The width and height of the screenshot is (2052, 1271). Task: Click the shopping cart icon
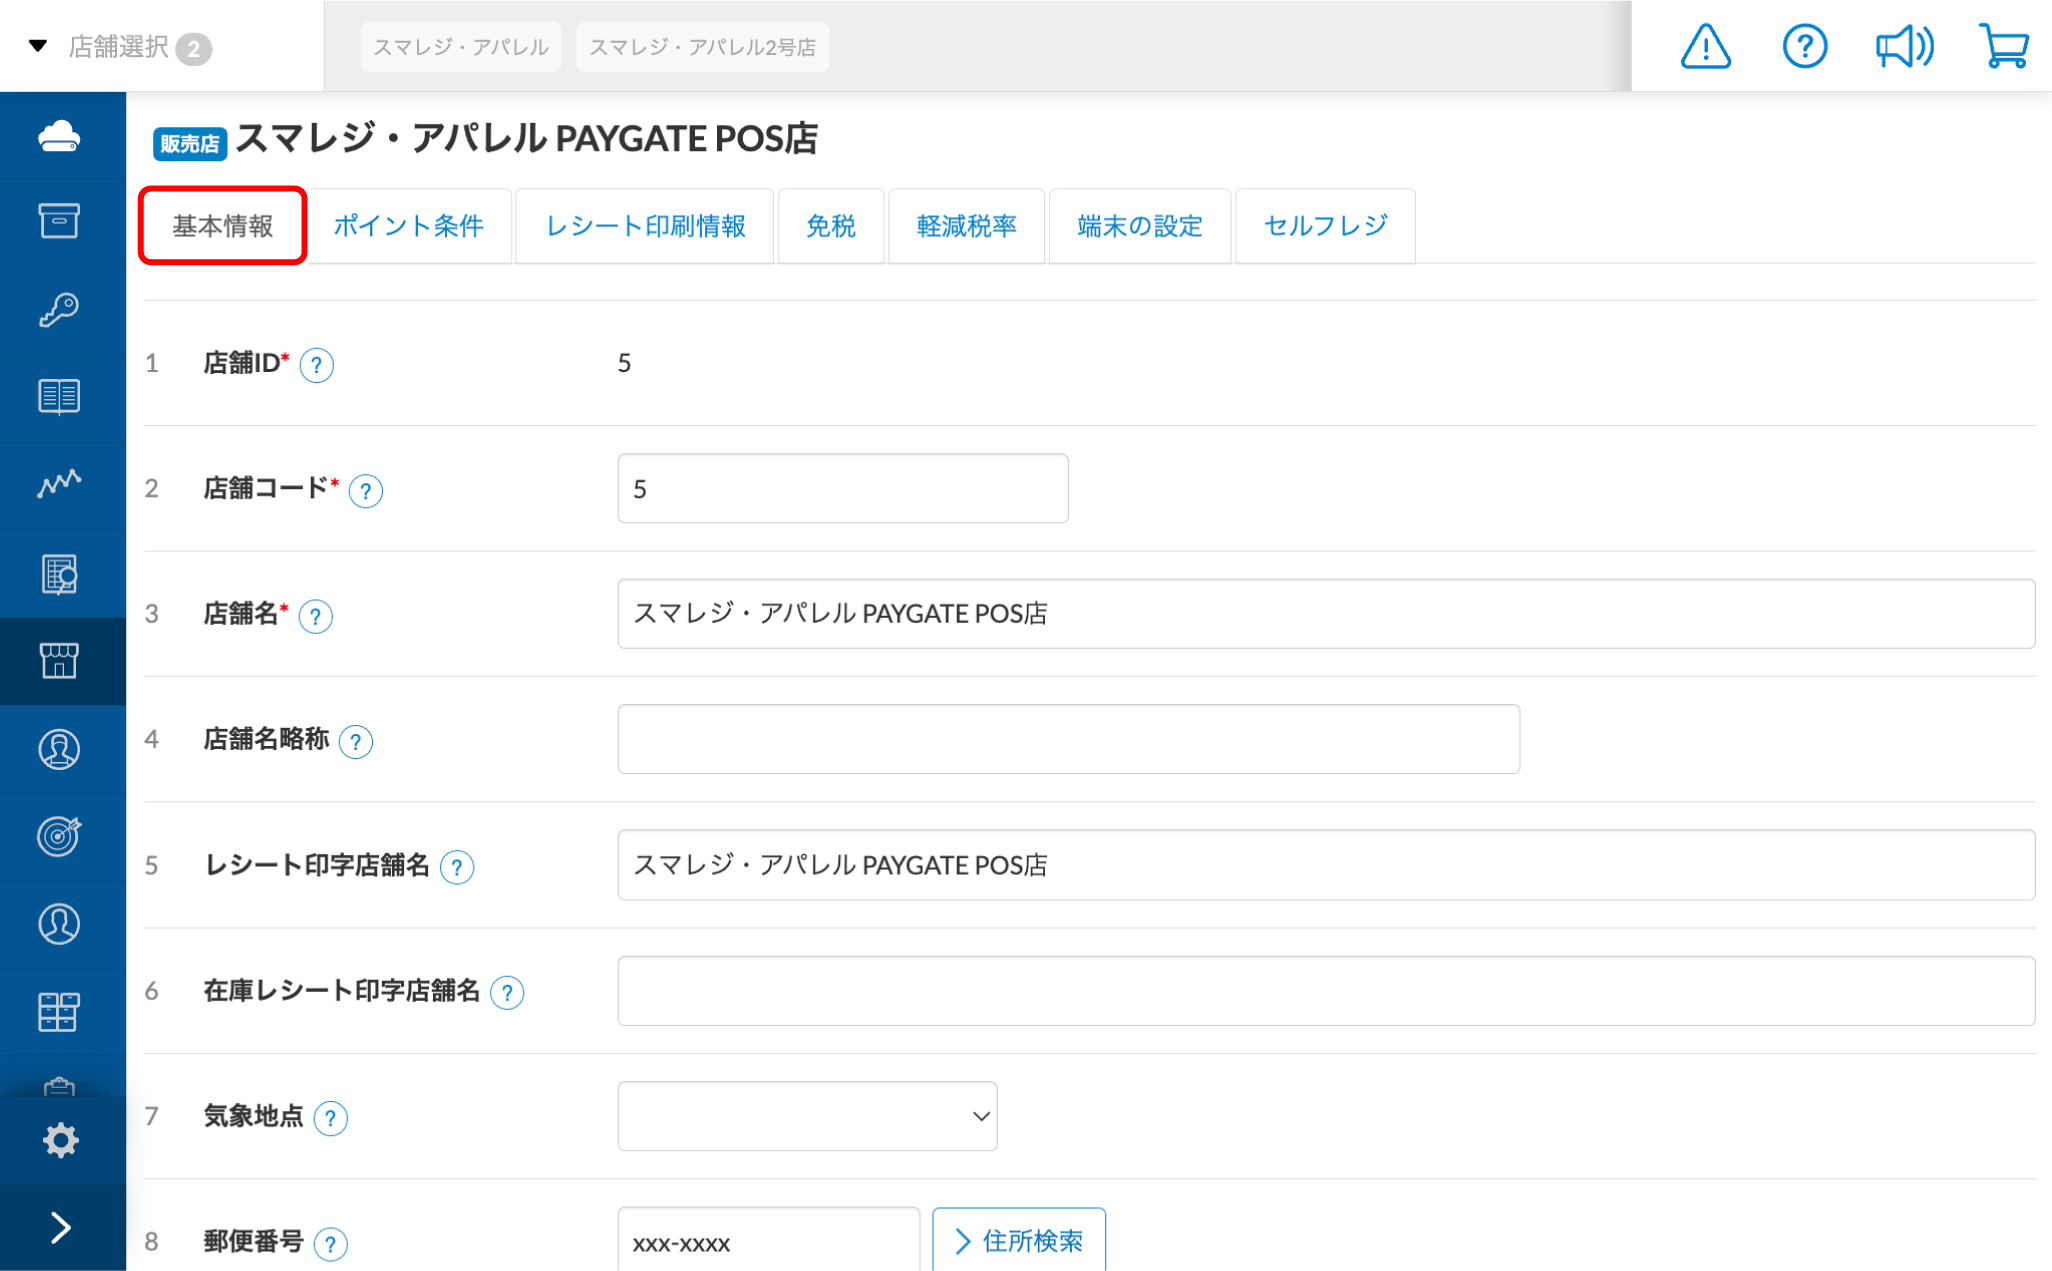point(2003,46)
